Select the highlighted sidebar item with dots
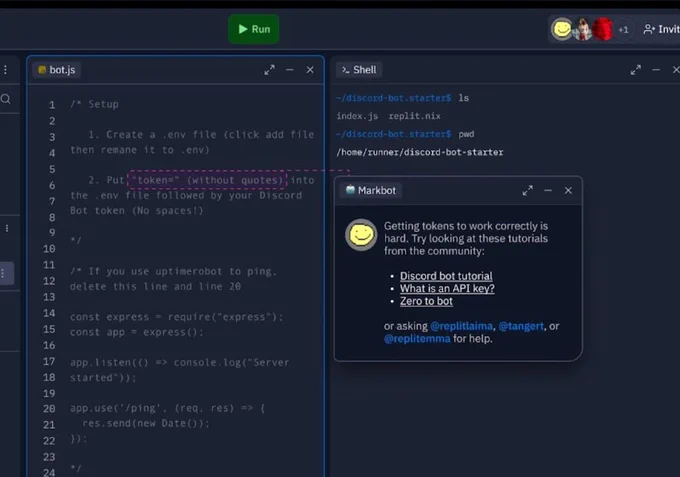This screenshot has height=477, width=680. 5,273
